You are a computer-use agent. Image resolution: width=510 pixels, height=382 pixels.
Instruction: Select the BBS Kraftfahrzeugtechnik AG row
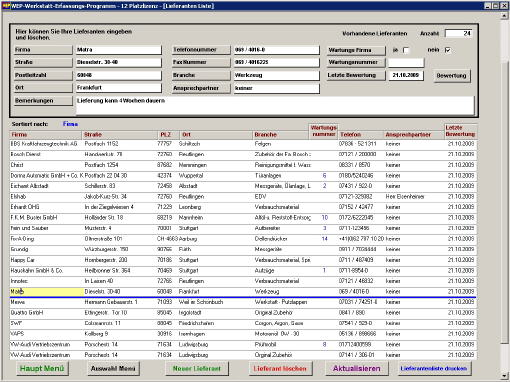pos(243,144)
